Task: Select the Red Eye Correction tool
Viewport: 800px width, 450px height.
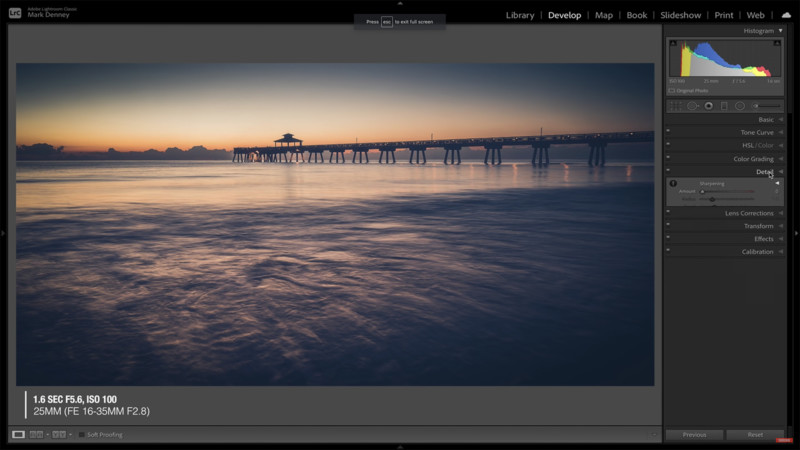Action: (708, 105)
